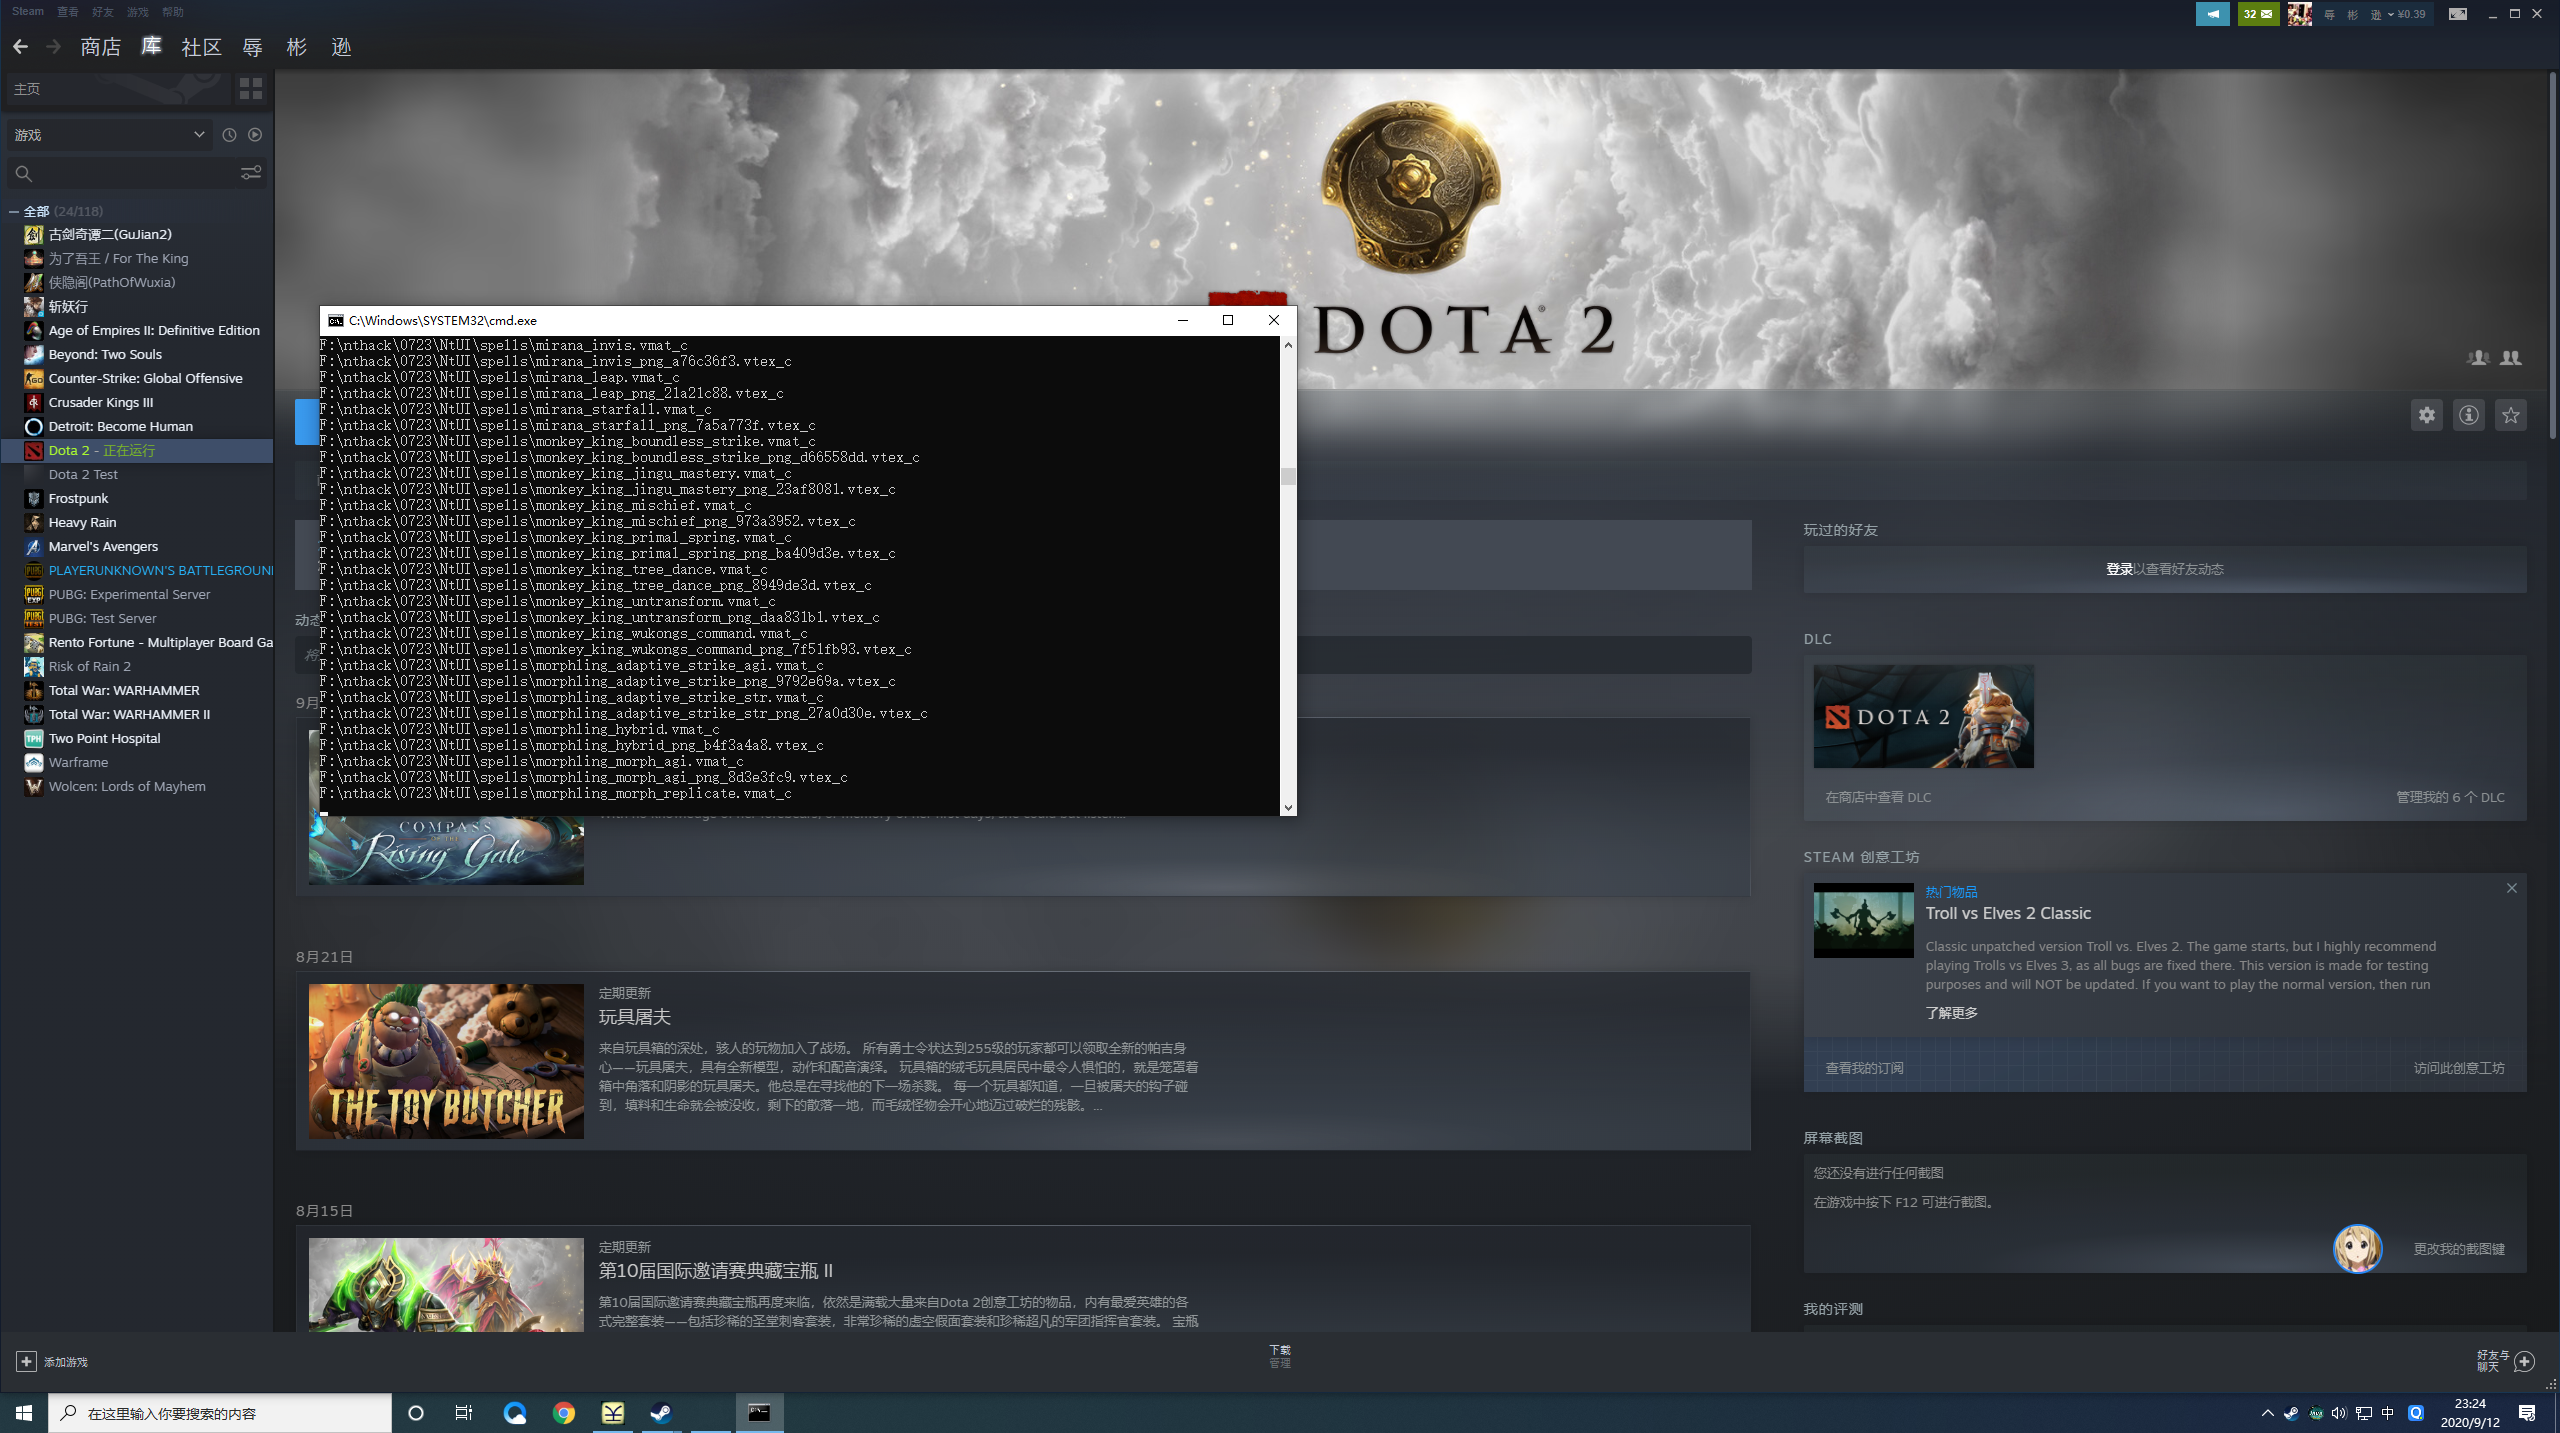Go to the 商店 tab

point(100,47)
